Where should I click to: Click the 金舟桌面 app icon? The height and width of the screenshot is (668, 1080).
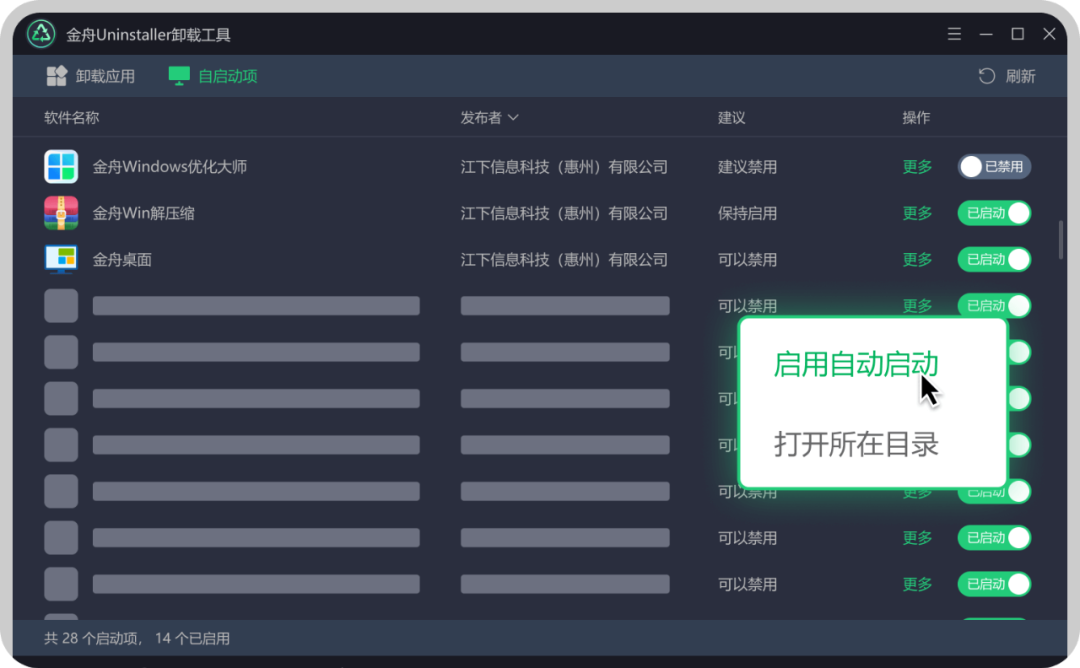pyautogui.click(x=61, y=260)
